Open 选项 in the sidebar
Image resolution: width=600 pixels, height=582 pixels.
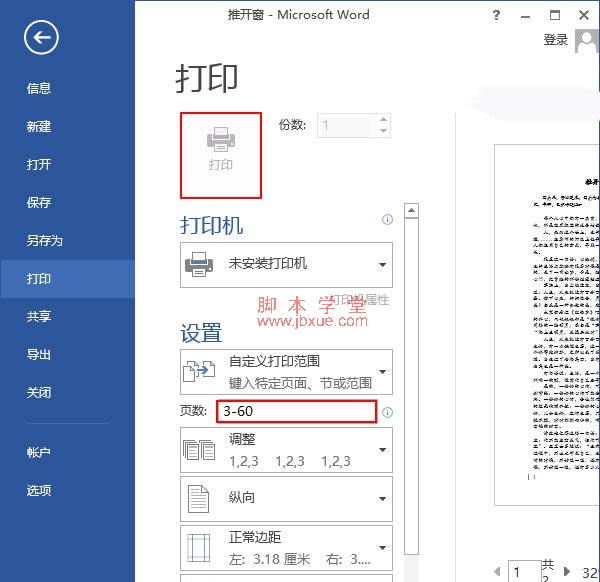[39, 490]
